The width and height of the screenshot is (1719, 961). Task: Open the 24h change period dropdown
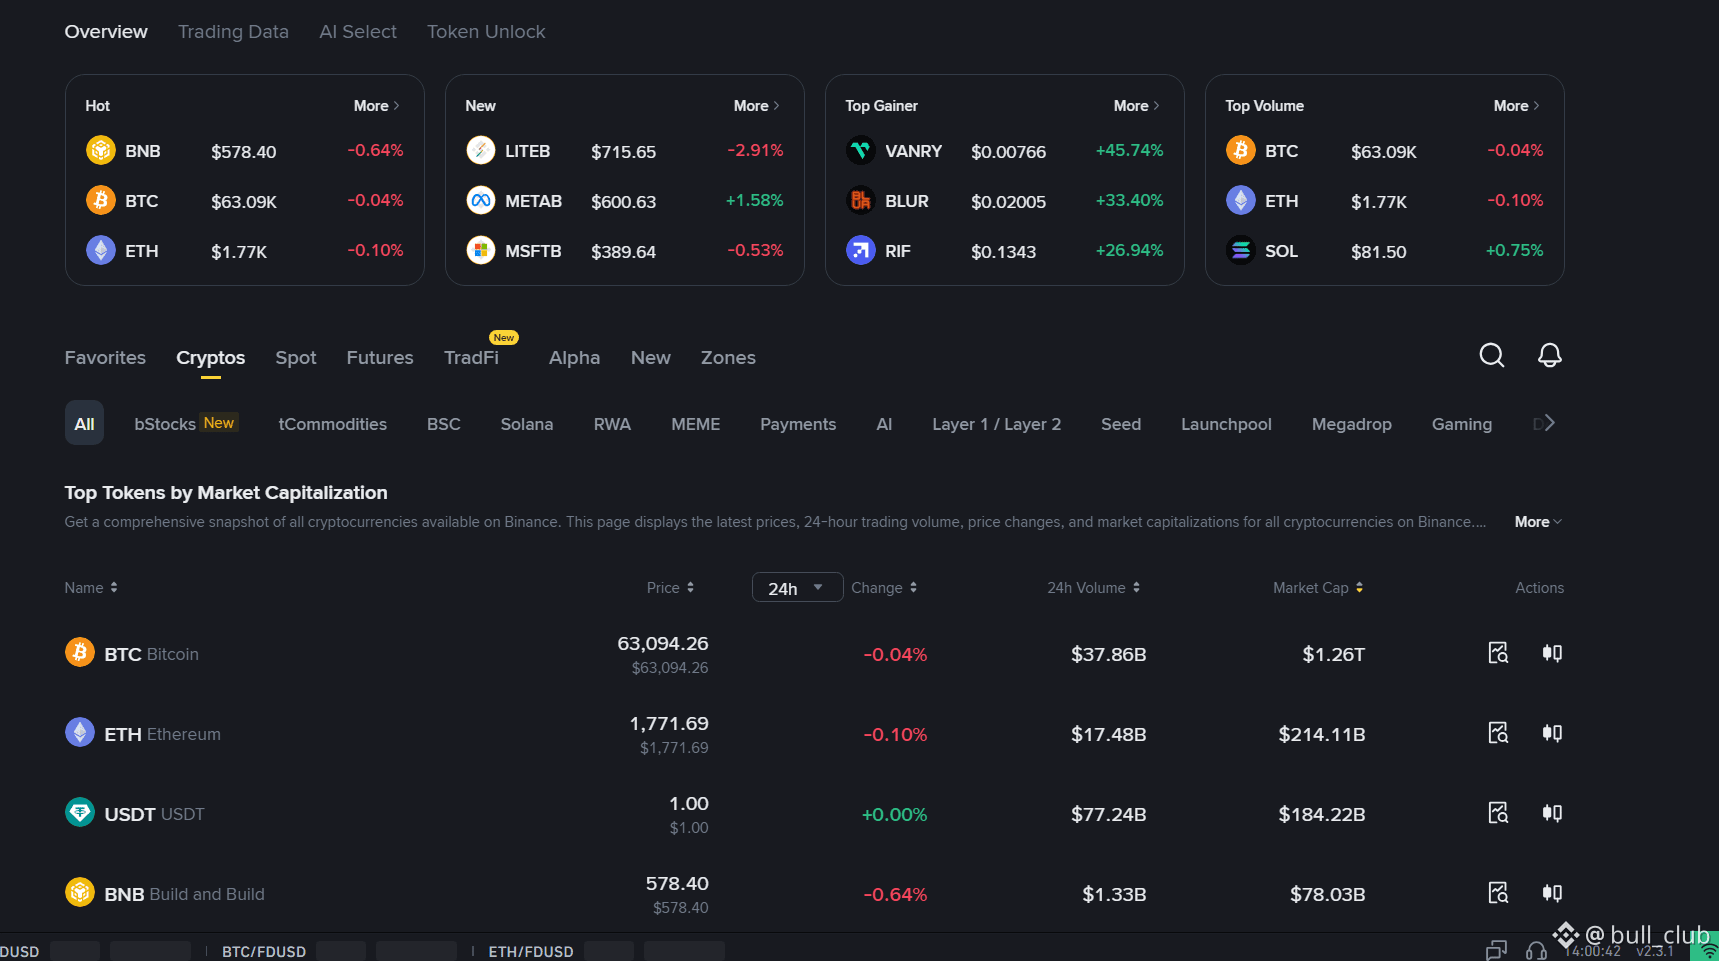click(x=797, y=588)
